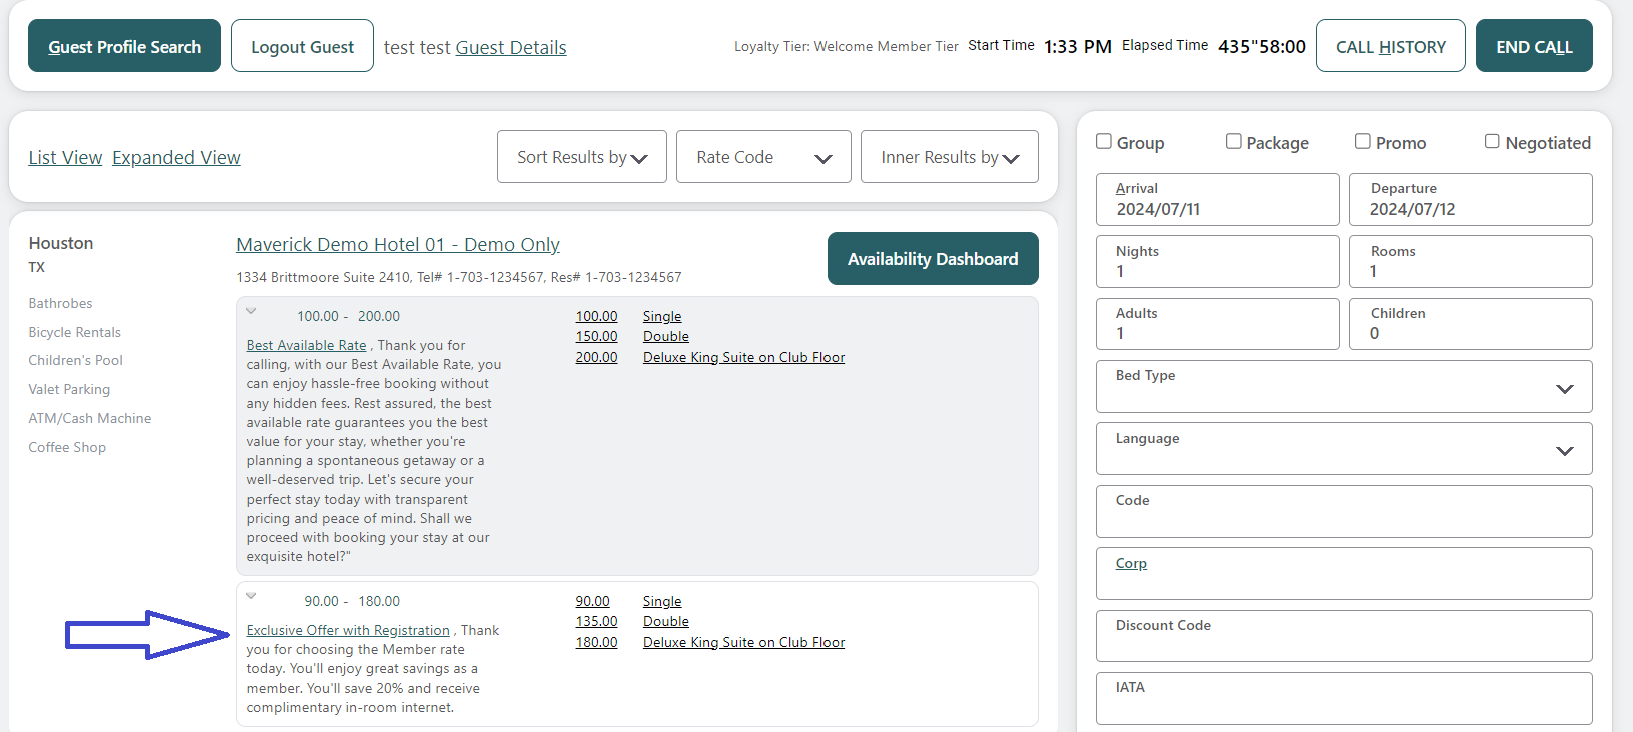Collapse the 100.00 - 200.00 rate block chevron

point(251,311)
